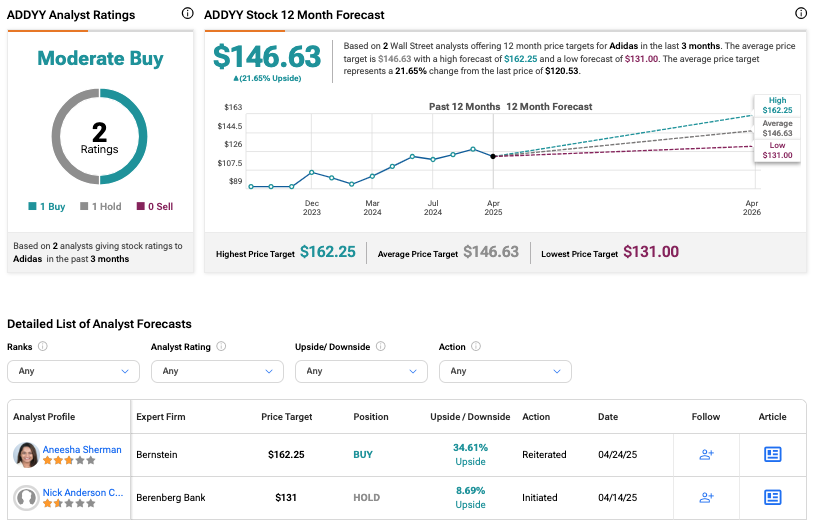Click Highest Price Target $162.25 summary
819x531 pixels.
tap(286, 252)
